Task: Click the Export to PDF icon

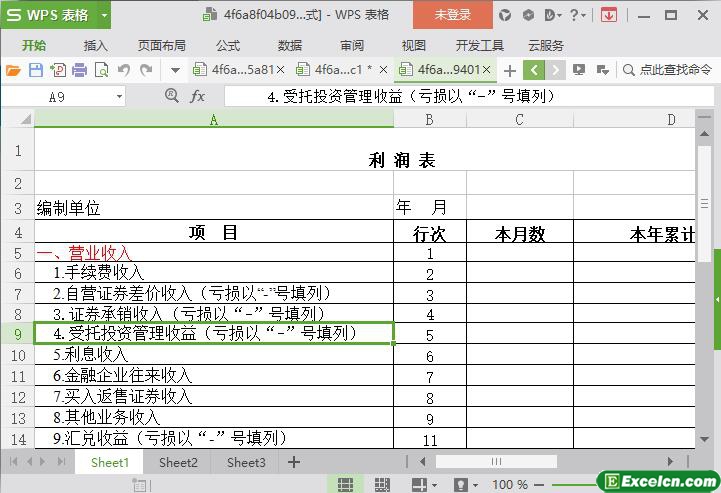Action: (58, 70)
